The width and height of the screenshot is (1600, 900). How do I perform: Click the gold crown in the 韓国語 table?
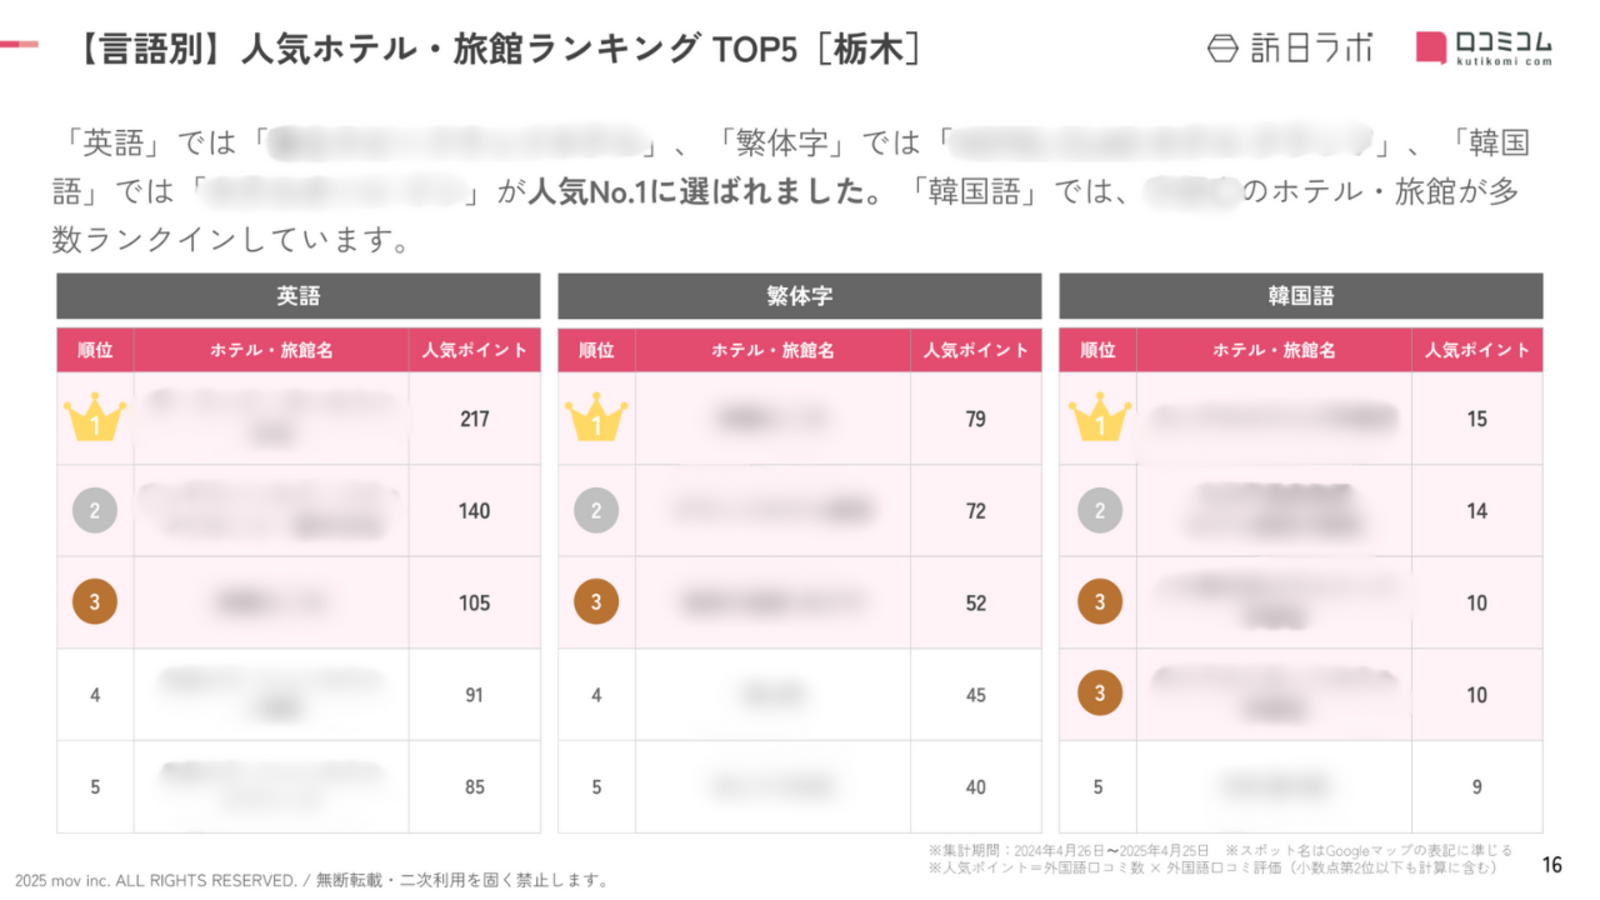click(1099, 417)
